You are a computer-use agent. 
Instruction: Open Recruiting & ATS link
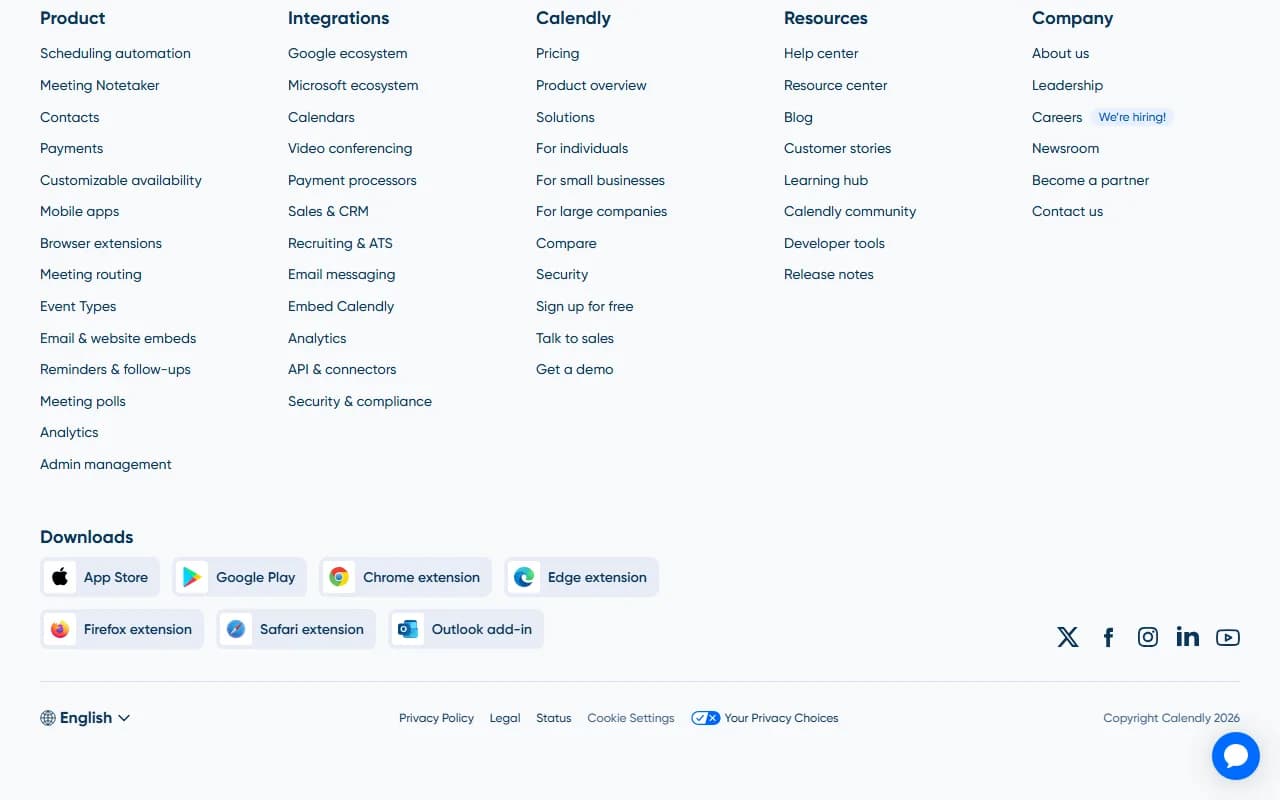point(340,243)
